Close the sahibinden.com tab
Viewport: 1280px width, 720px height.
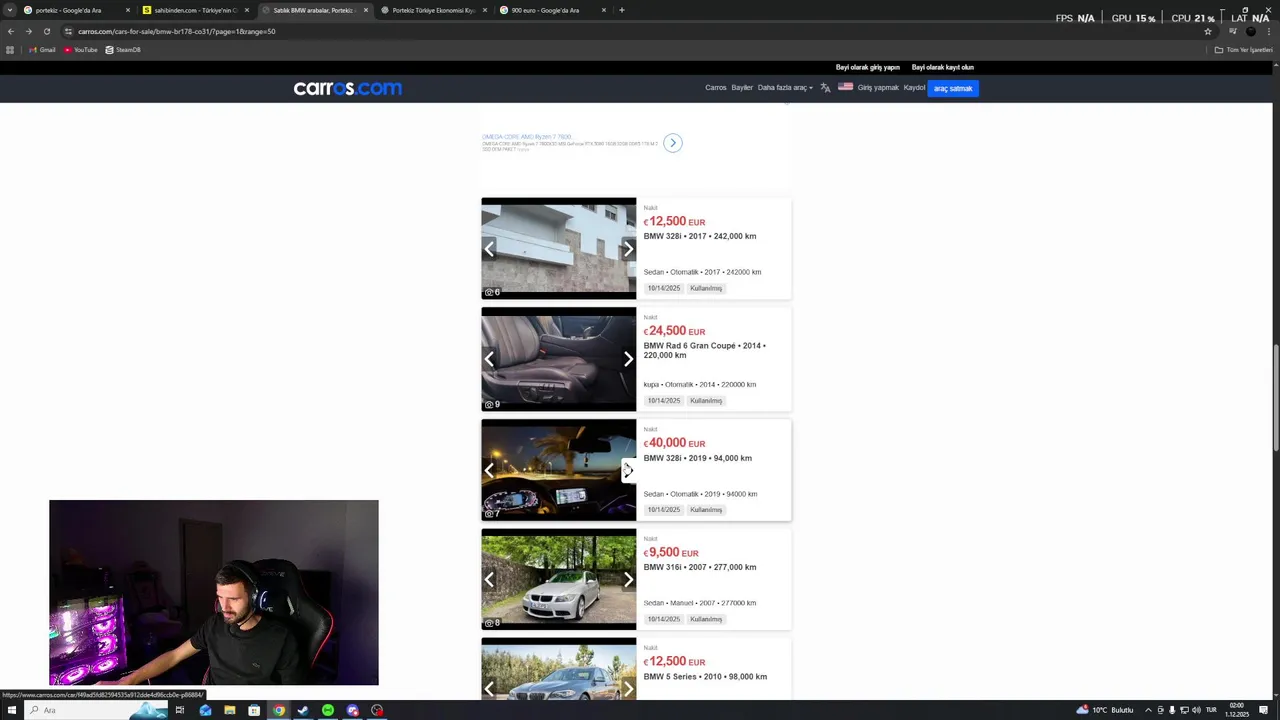point(247,10)
